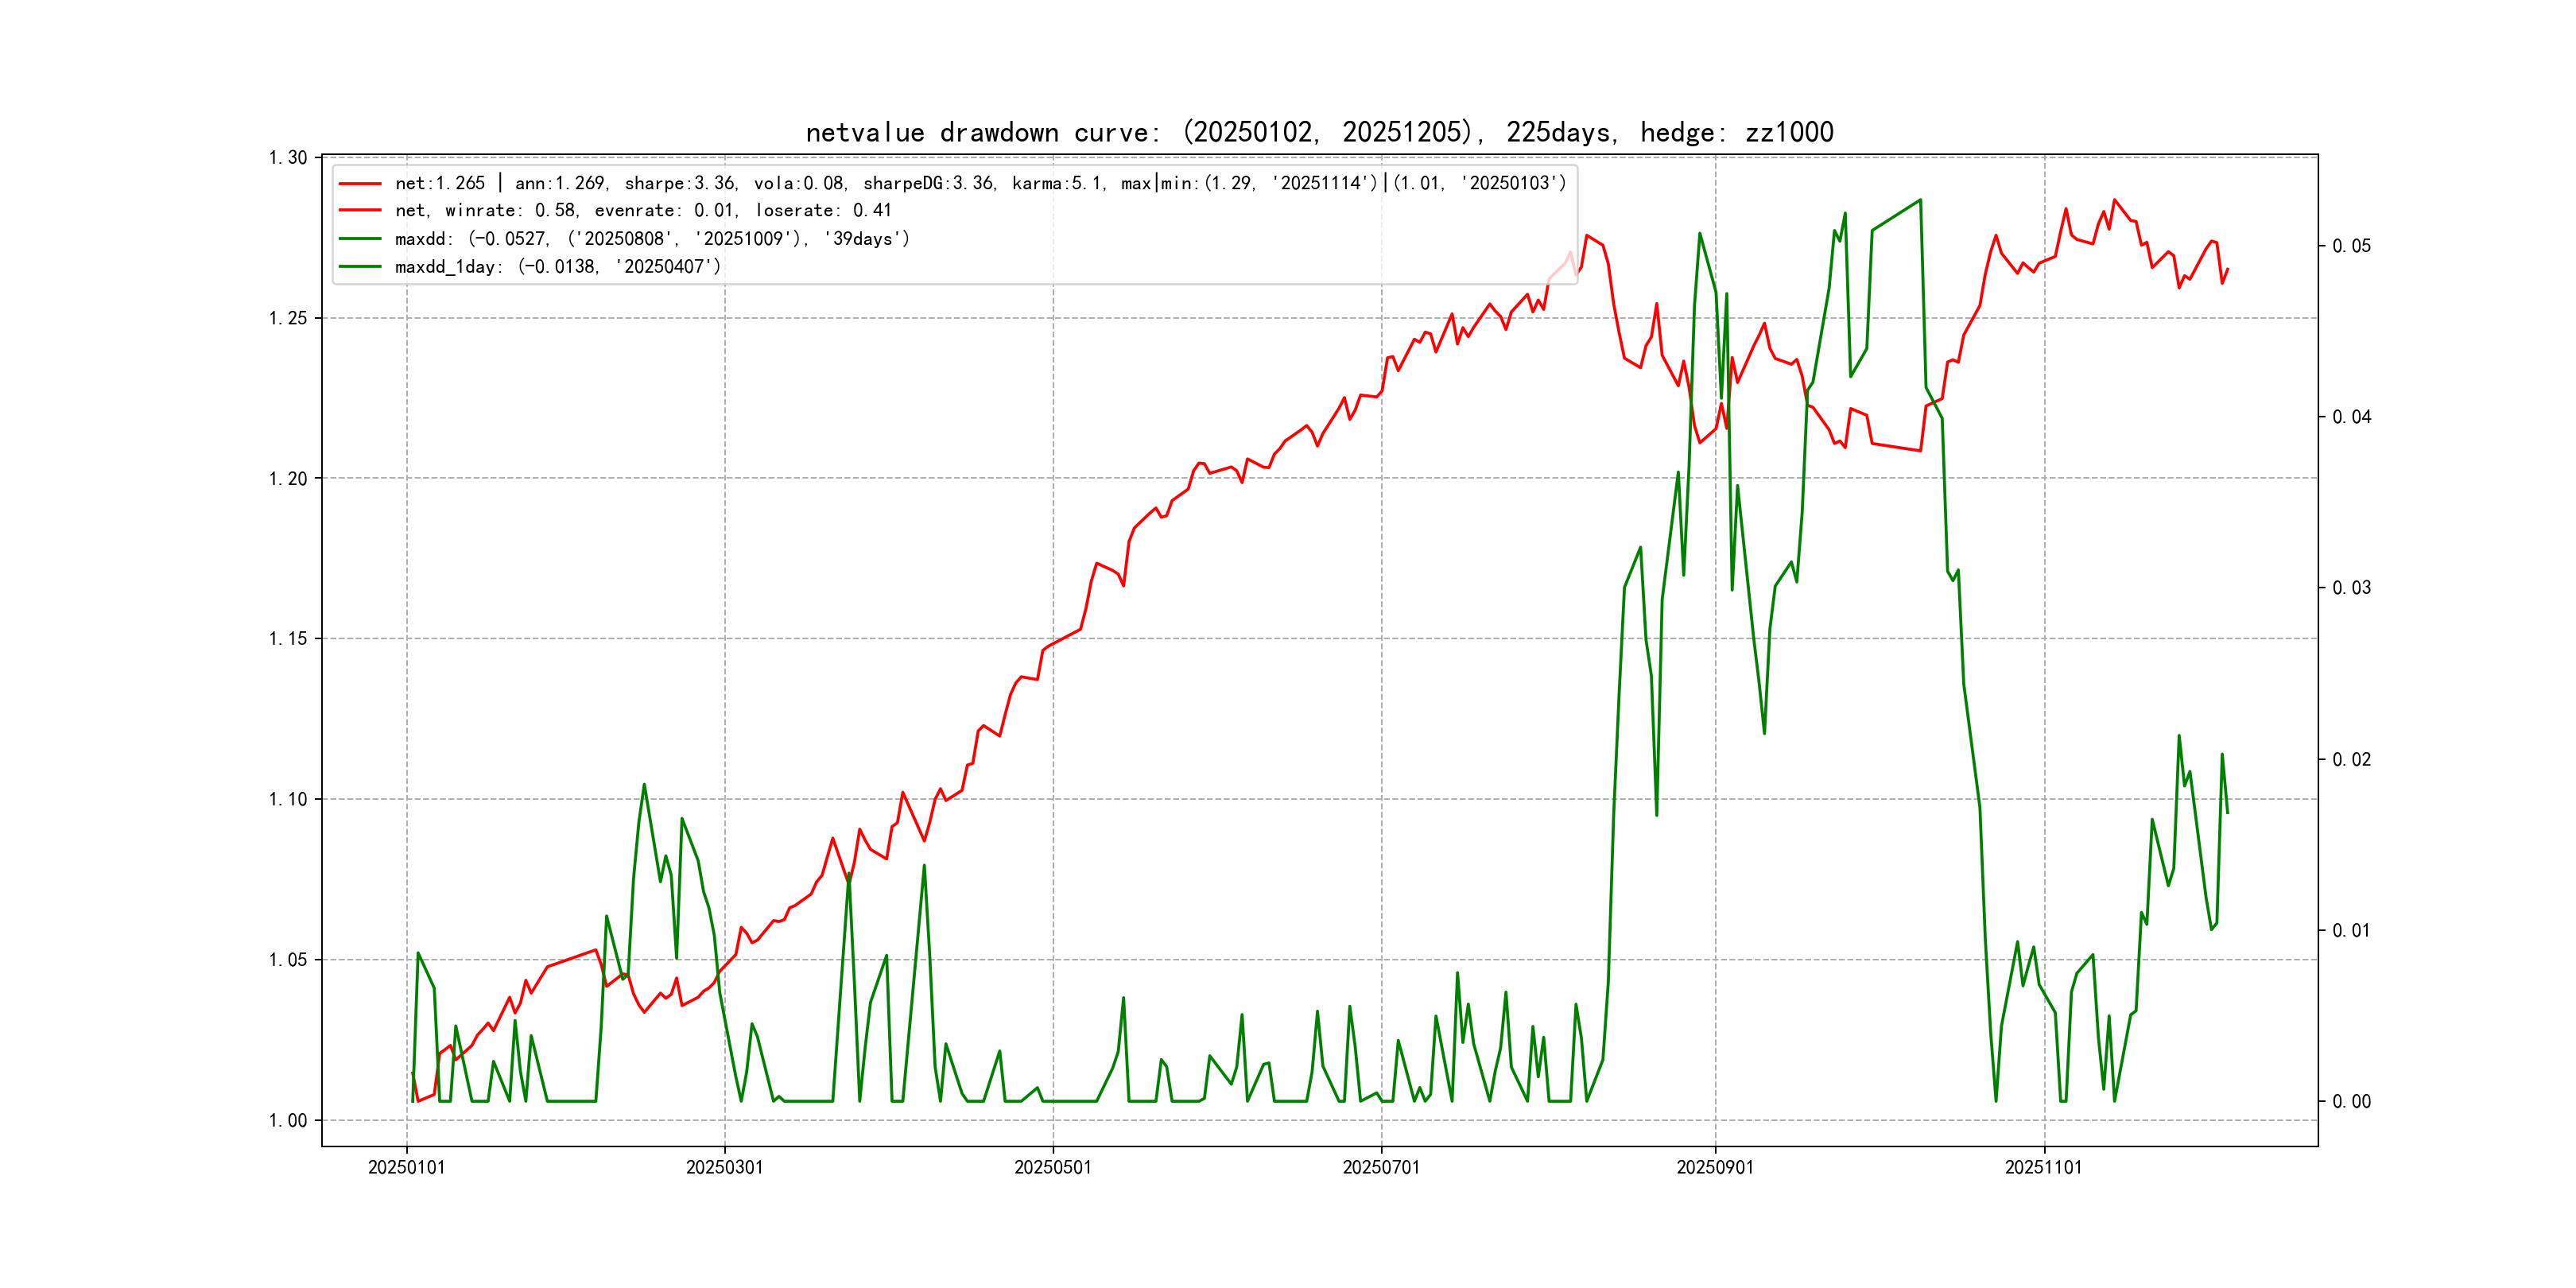Click the 20250701 x-axis date label
This screenshot has height=1288, width=2576.
(1381, 1168)
